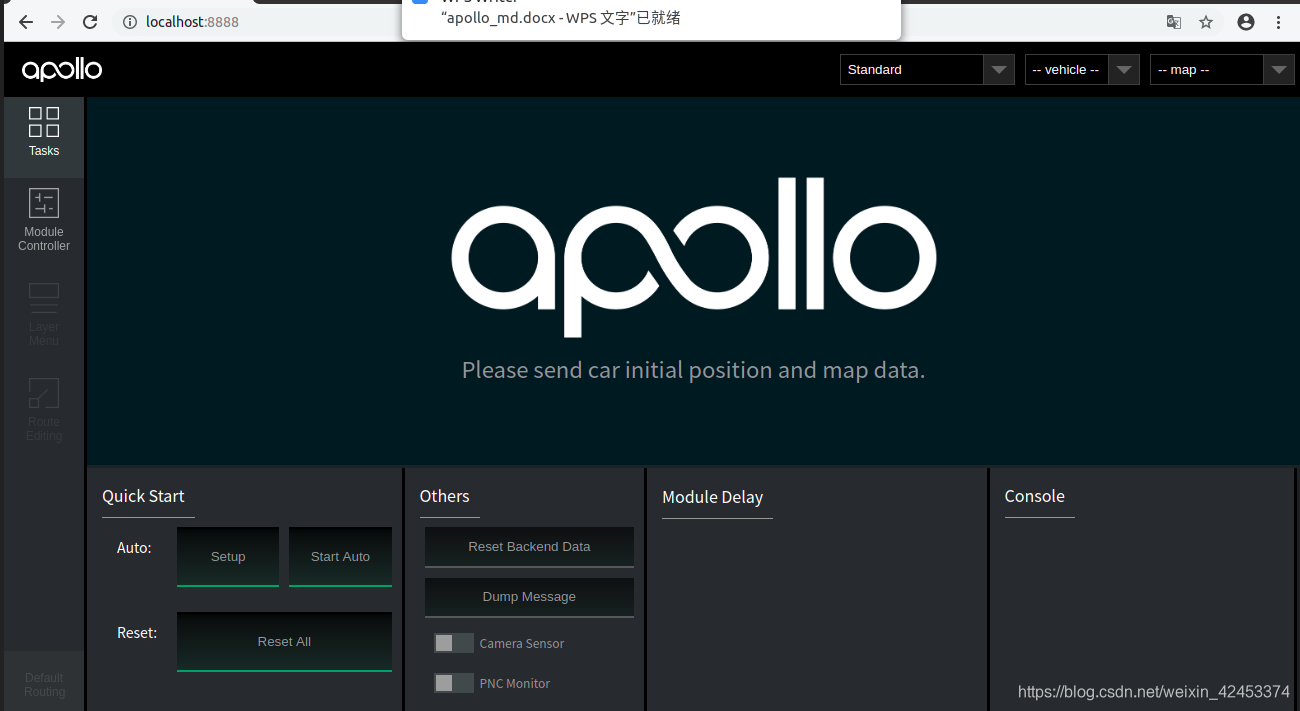Click the Setup button

pyautogui.click(x=228, y=557)
